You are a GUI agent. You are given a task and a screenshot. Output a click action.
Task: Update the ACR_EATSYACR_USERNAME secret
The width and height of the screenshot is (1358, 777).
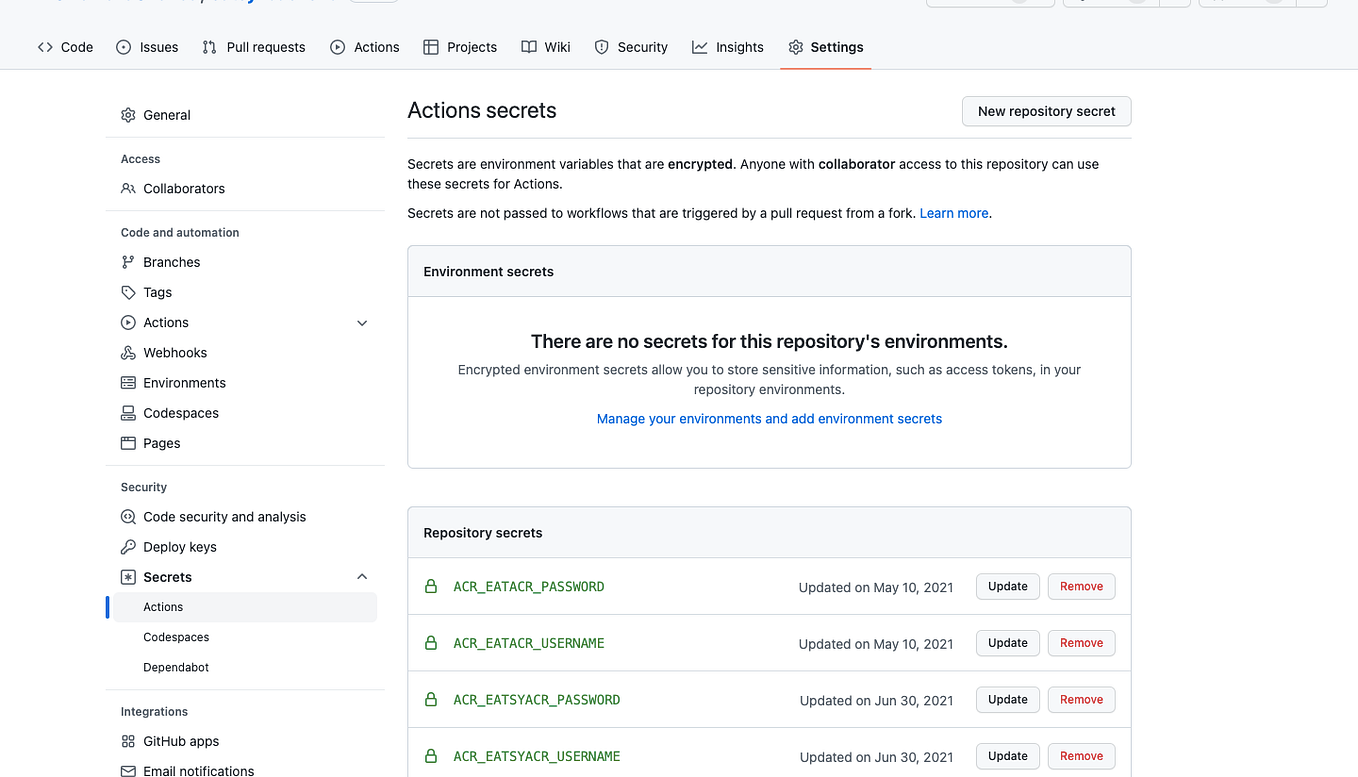click(x=1007, y=756)
